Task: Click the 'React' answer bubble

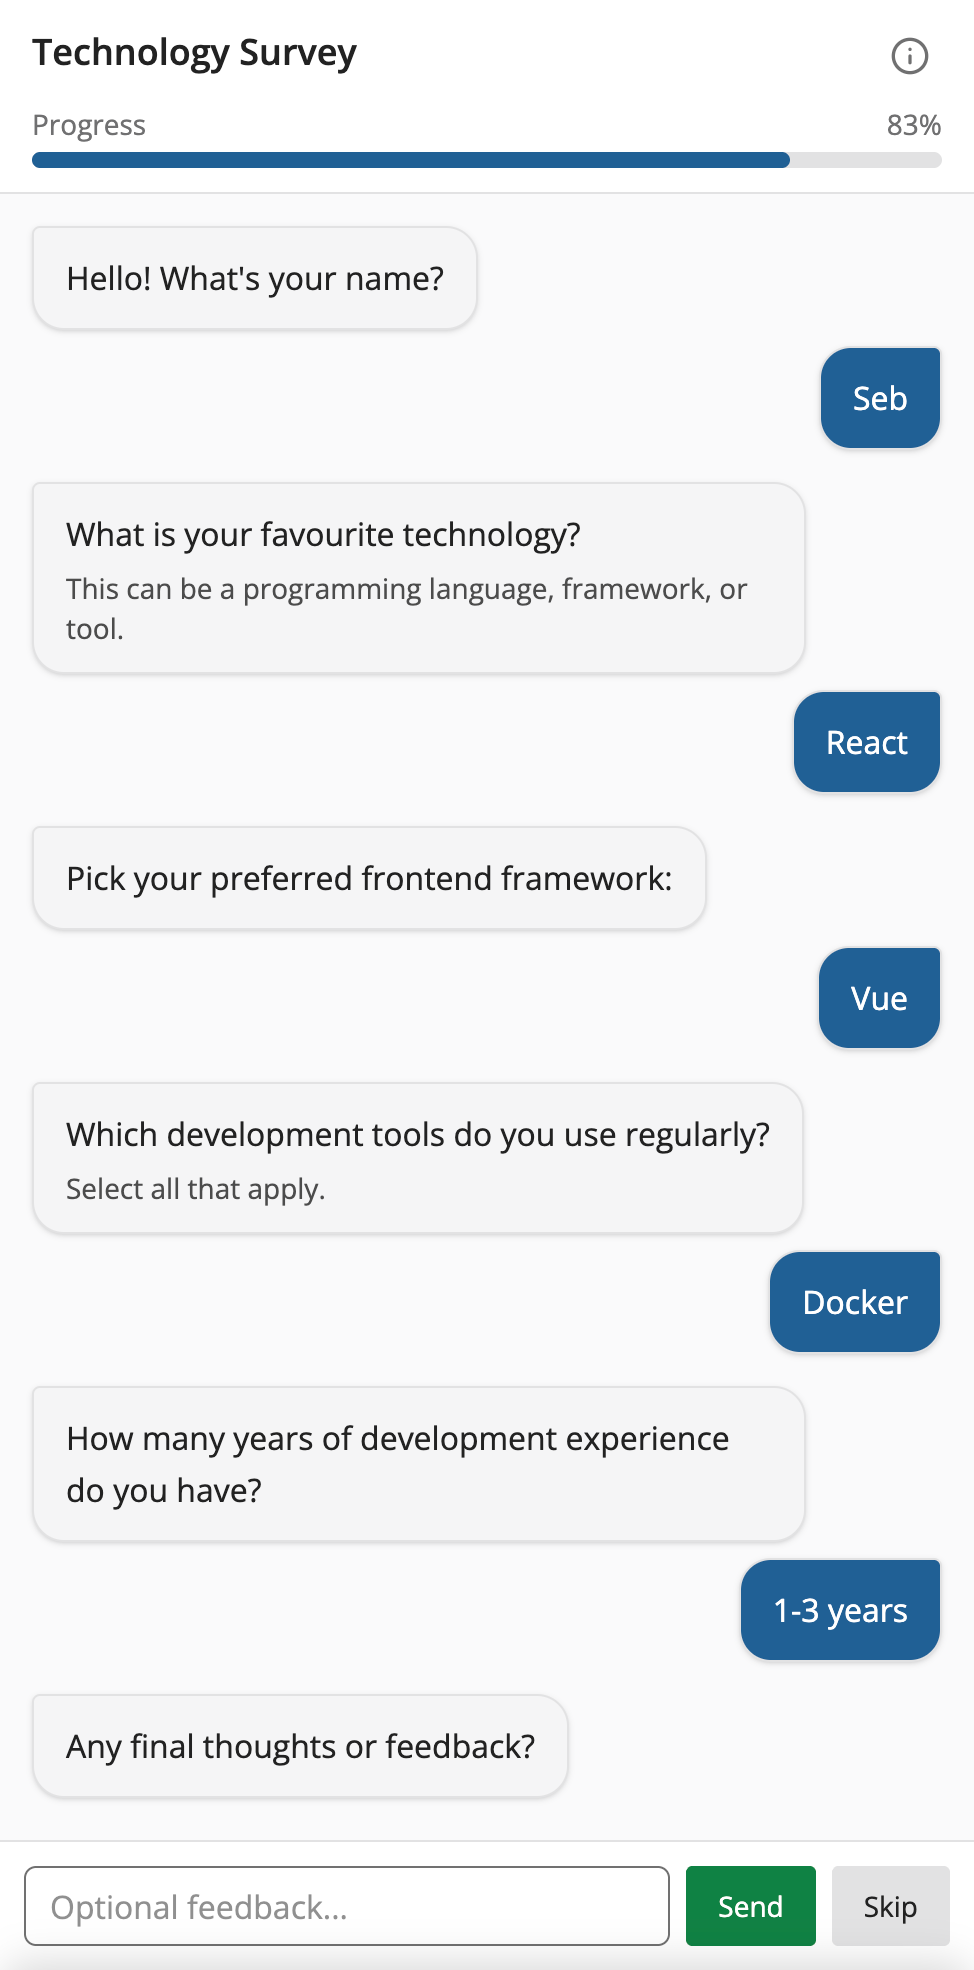Action: 866,742
